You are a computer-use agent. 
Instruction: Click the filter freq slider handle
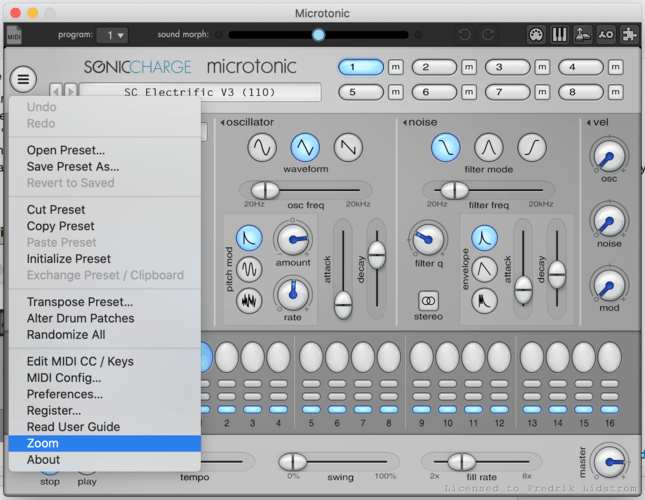click(x=455, y=190)
